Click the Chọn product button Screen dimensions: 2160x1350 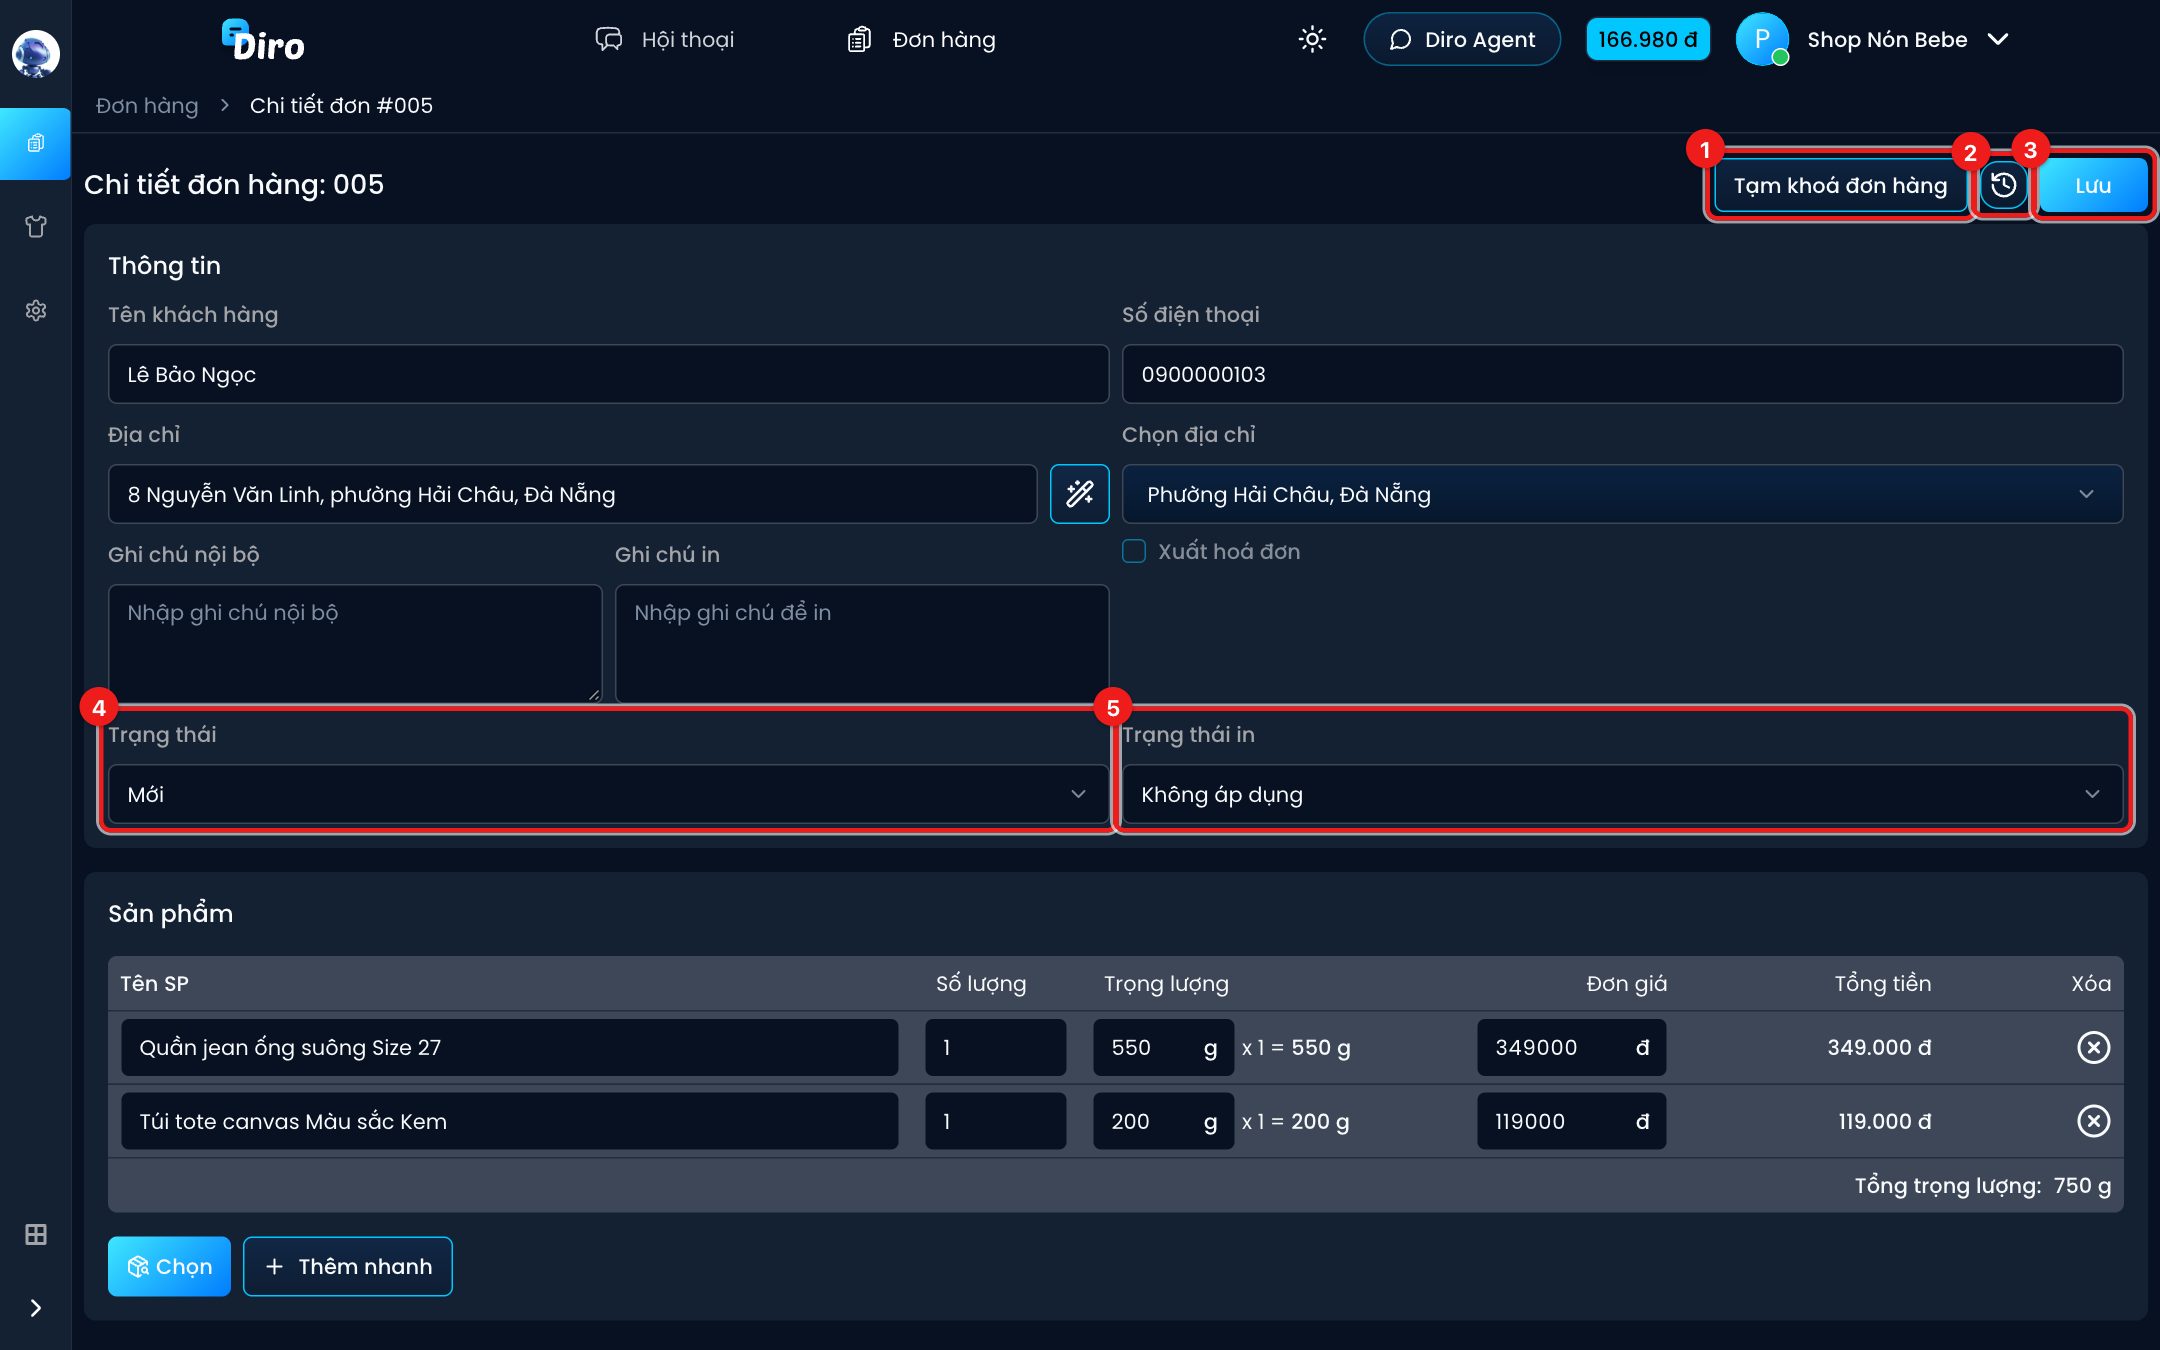coord(169,1266)
